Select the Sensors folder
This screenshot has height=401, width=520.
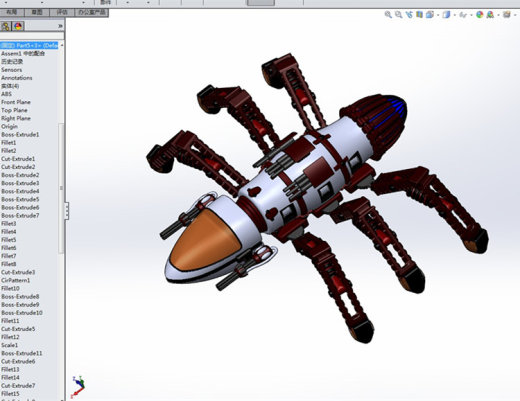tap(12, 70)
